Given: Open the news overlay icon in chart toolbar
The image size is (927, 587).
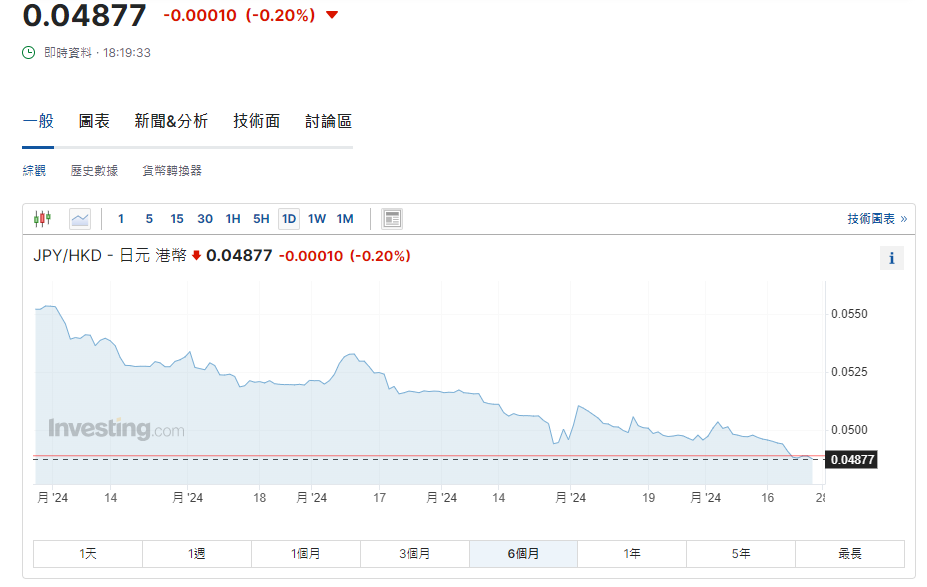Looking at the screenshot, I should (392, 218).
